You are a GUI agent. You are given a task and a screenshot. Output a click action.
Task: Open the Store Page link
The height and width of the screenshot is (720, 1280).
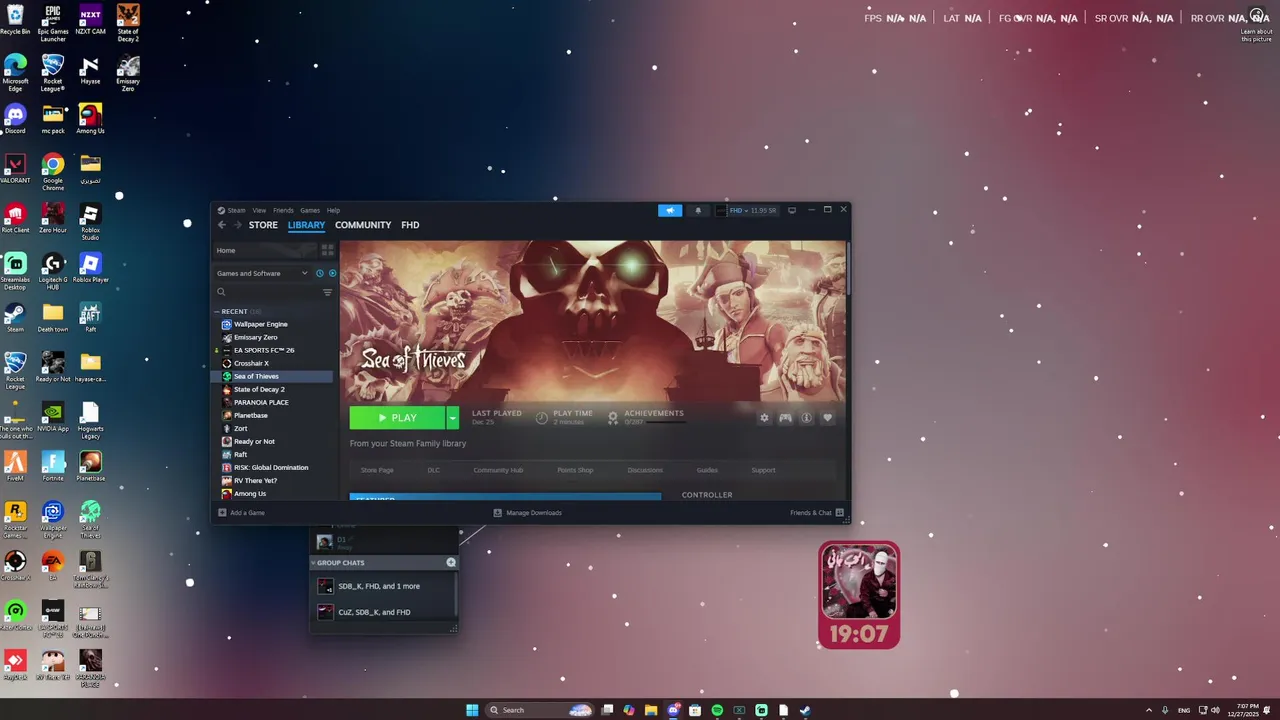(377, 470)
